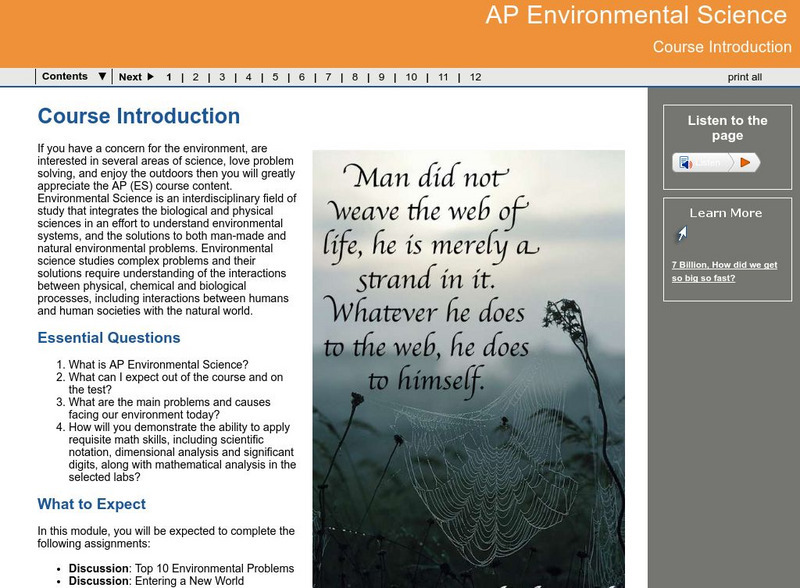Jump to page 12
Image resolution: width=800 pixels, height=588 pixels.
(x=476, y=78)
